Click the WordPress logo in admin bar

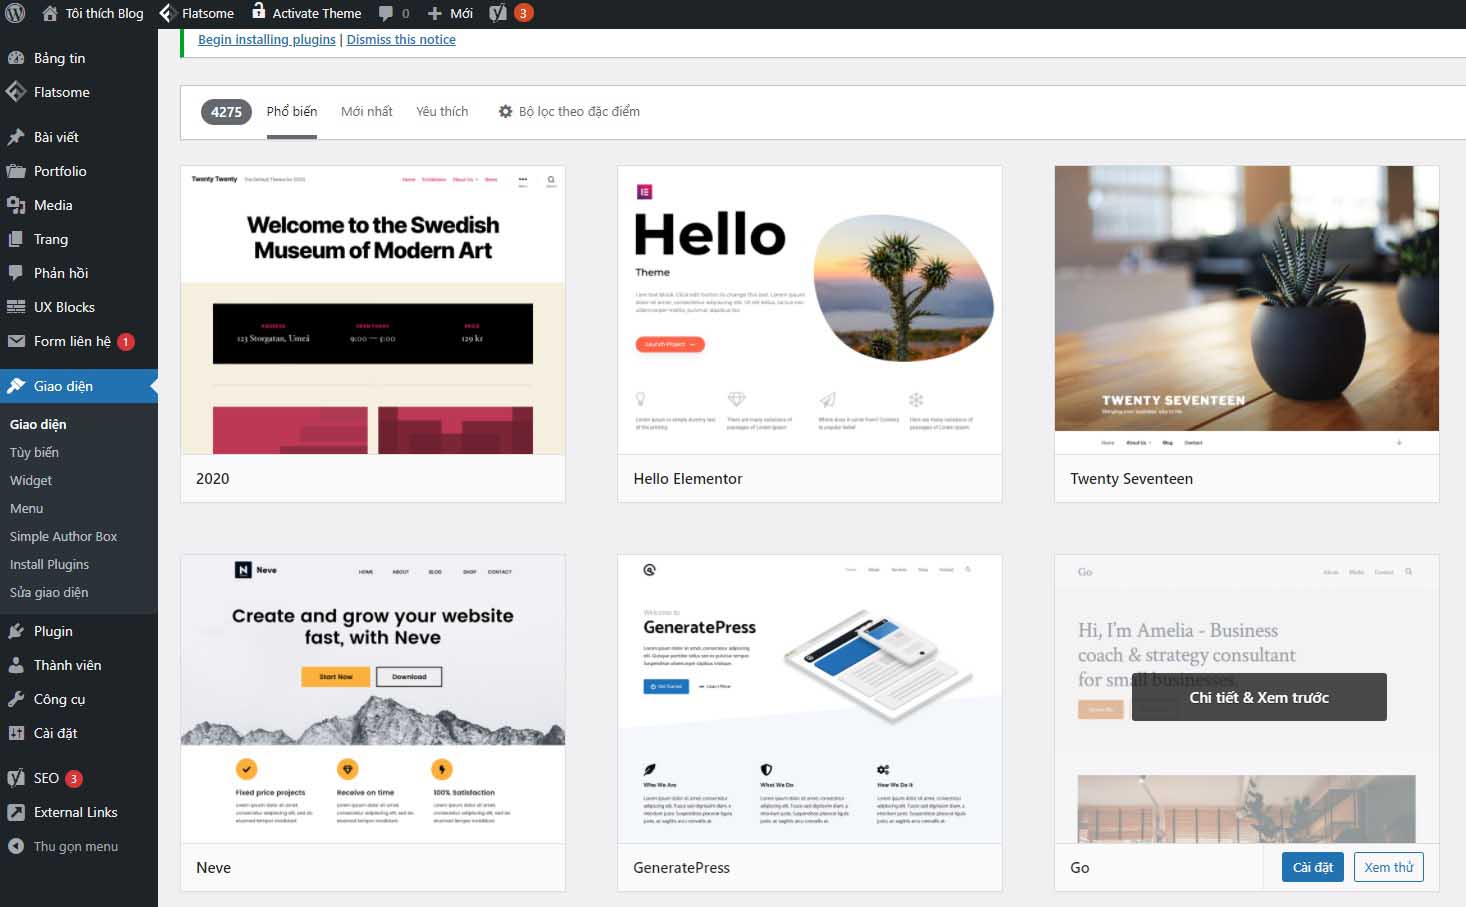pyautogui.click(x=15, y=13)
